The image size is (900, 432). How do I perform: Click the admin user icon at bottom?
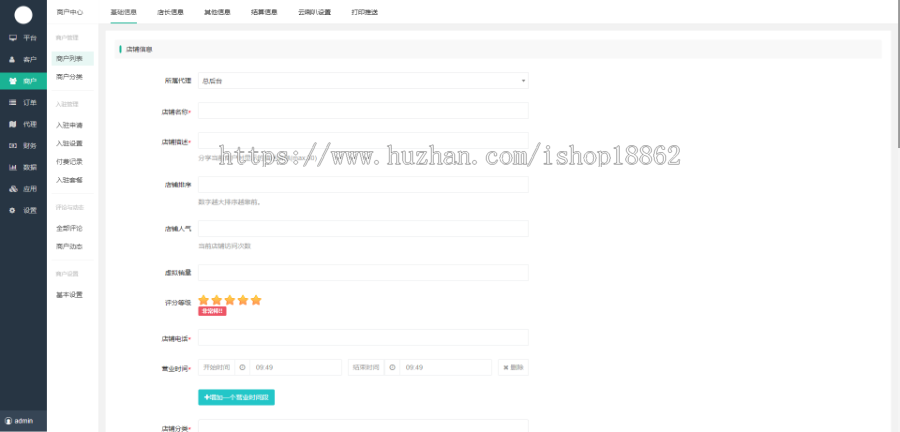8,421
